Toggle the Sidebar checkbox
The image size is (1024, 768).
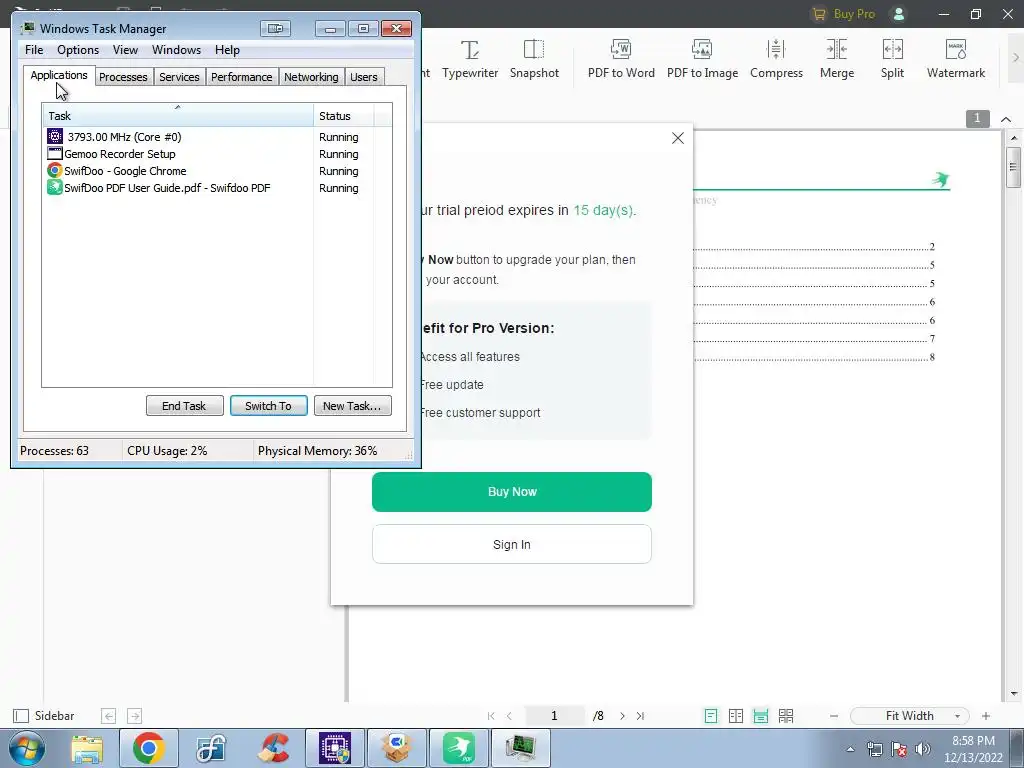[21, 716]
